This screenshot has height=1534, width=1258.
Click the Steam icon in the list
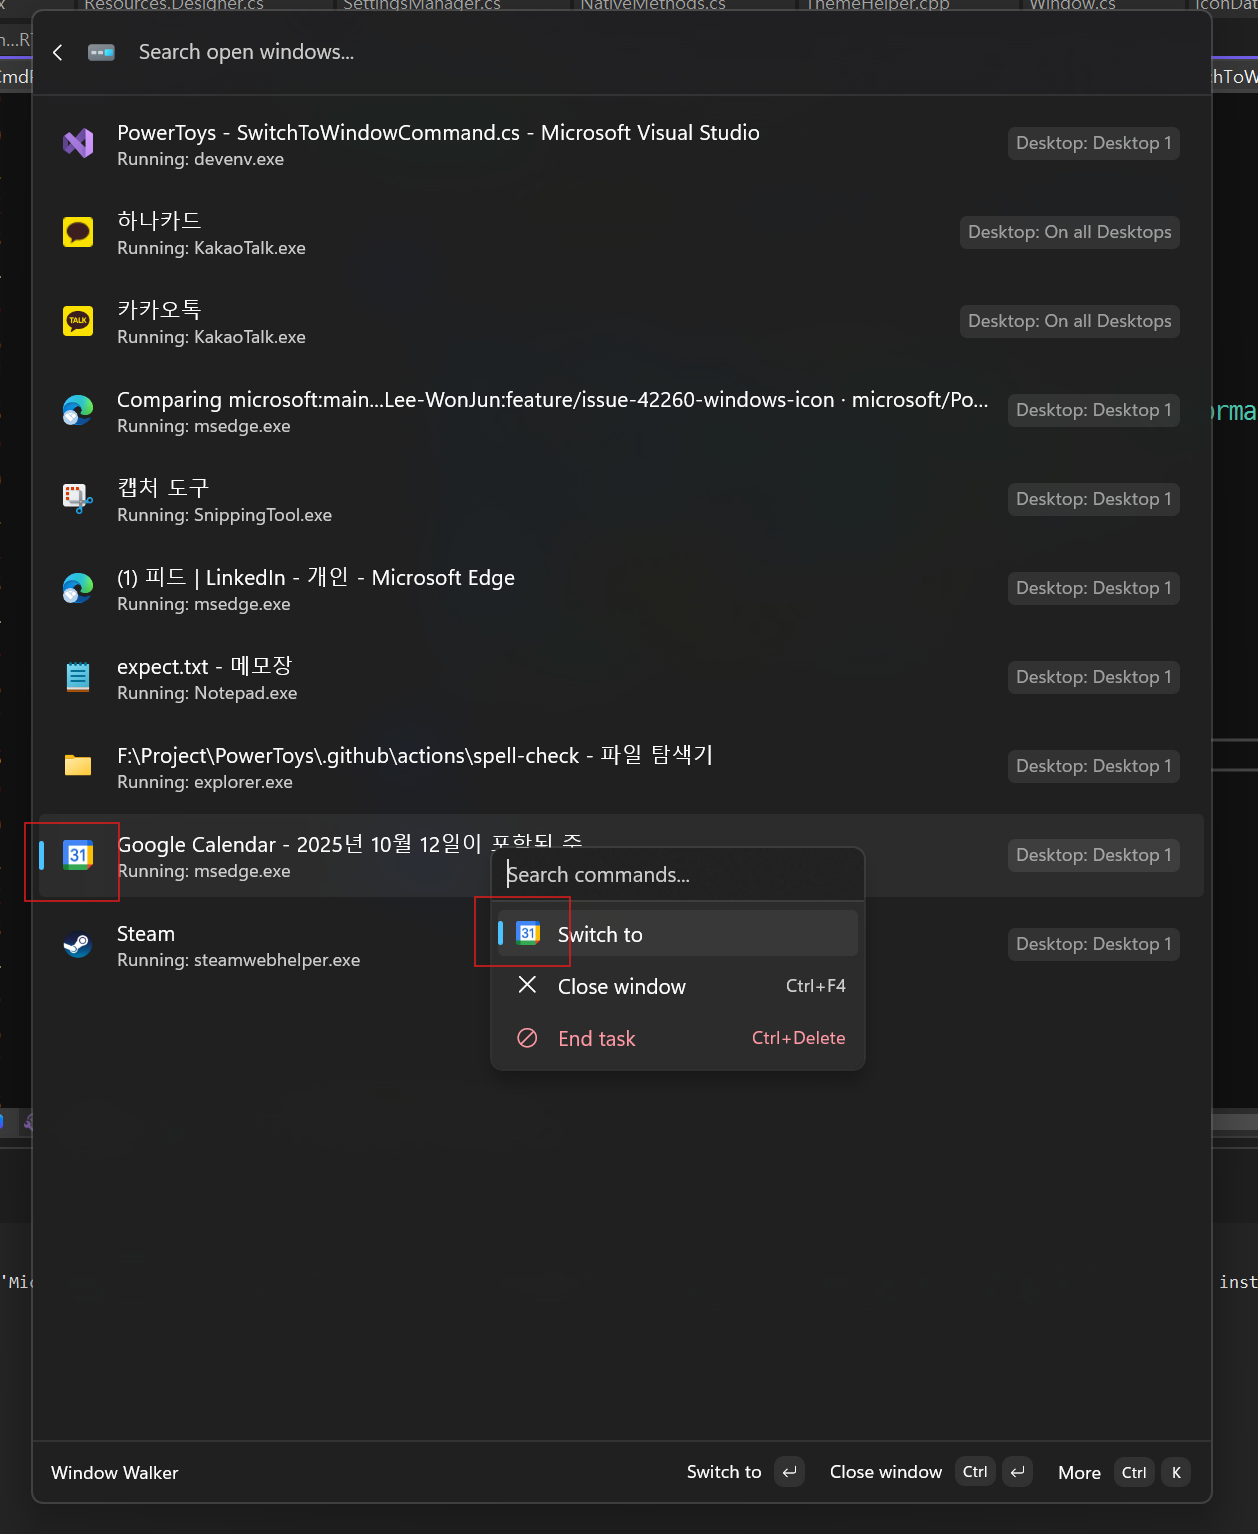pos(78,945)
